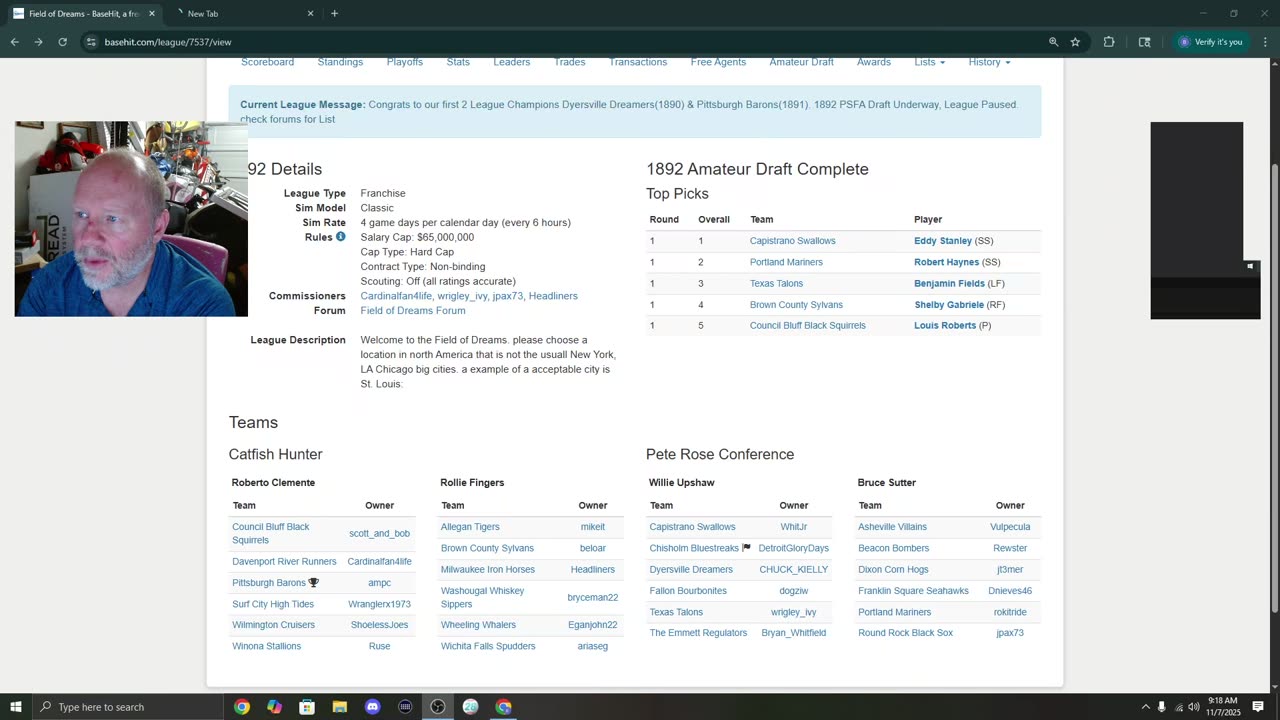
Task: Click the Windows taskbar search box
Action: click(128, 707)
